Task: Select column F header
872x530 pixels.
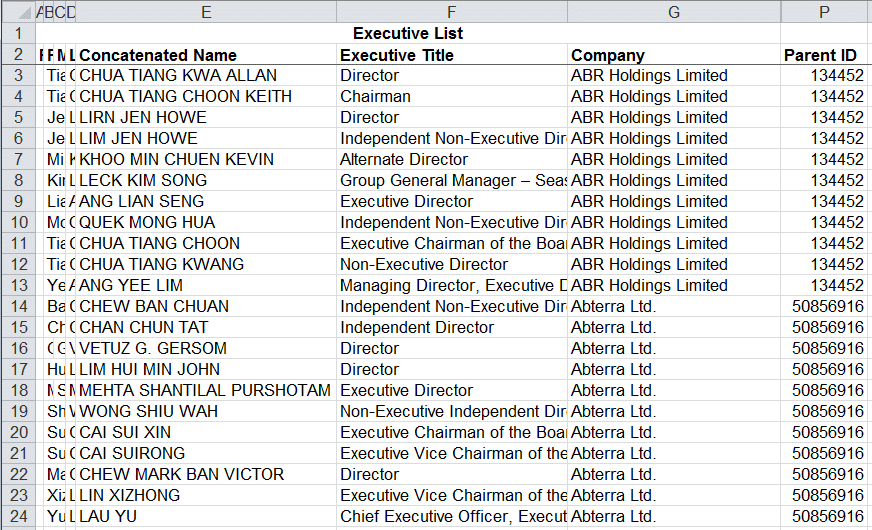Action: pos(452,12)
